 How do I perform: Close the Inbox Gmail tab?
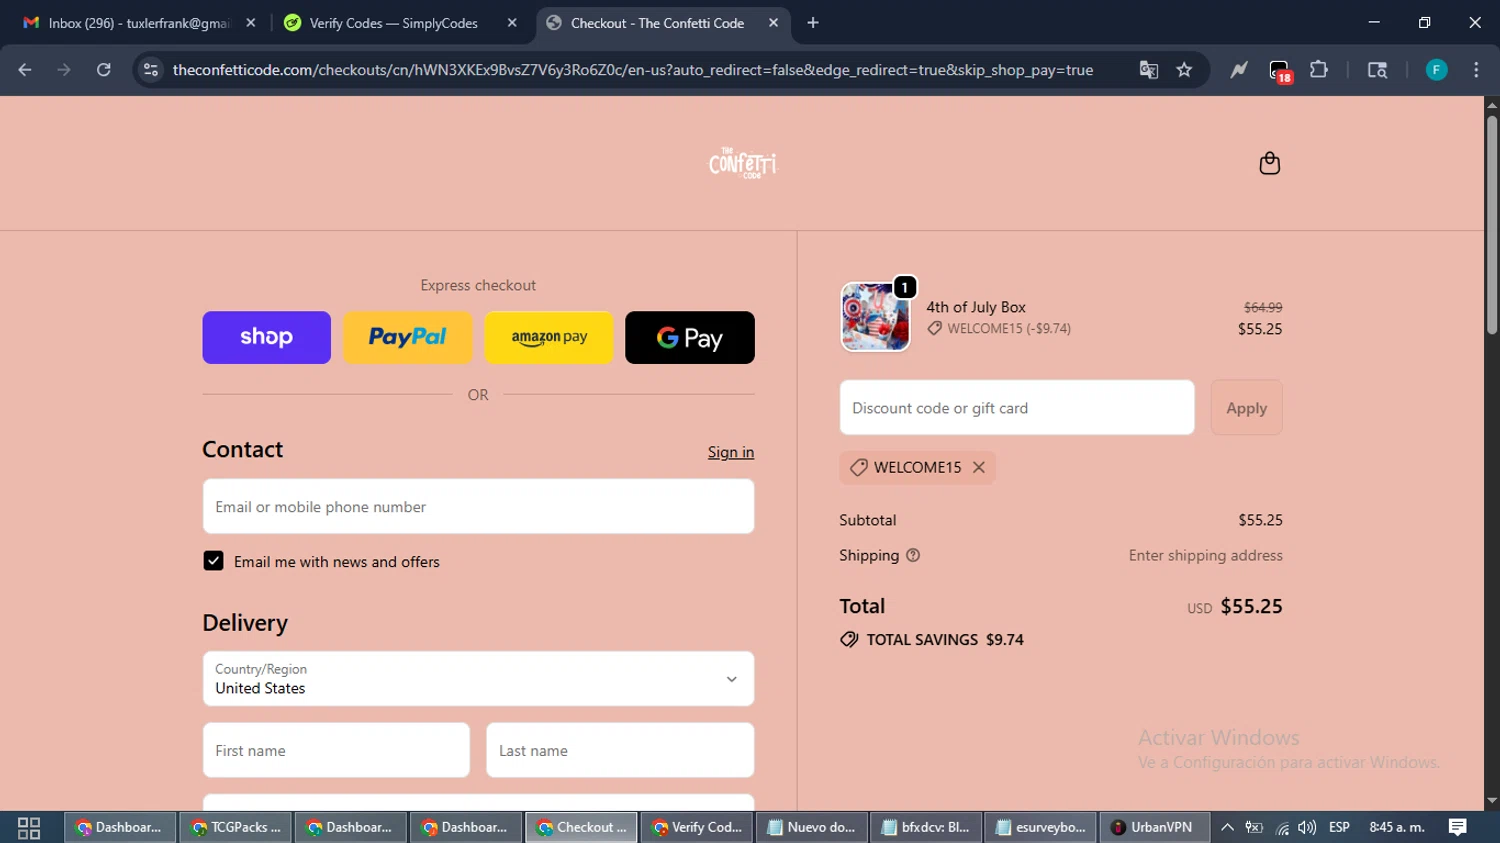tap(251, 23)
